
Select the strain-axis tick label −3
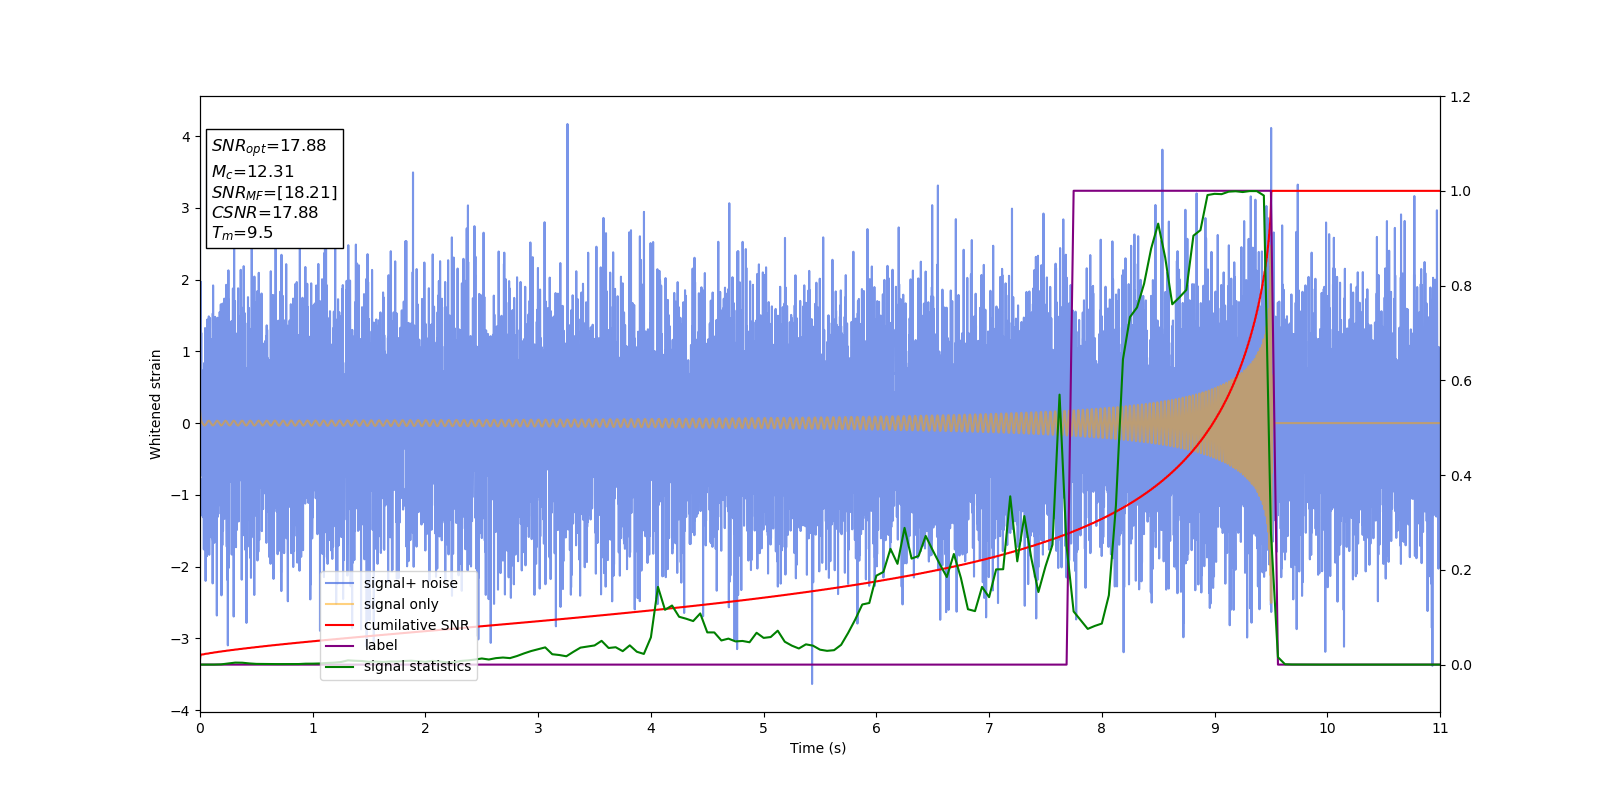pyautogui.click(x=180, y=639)
